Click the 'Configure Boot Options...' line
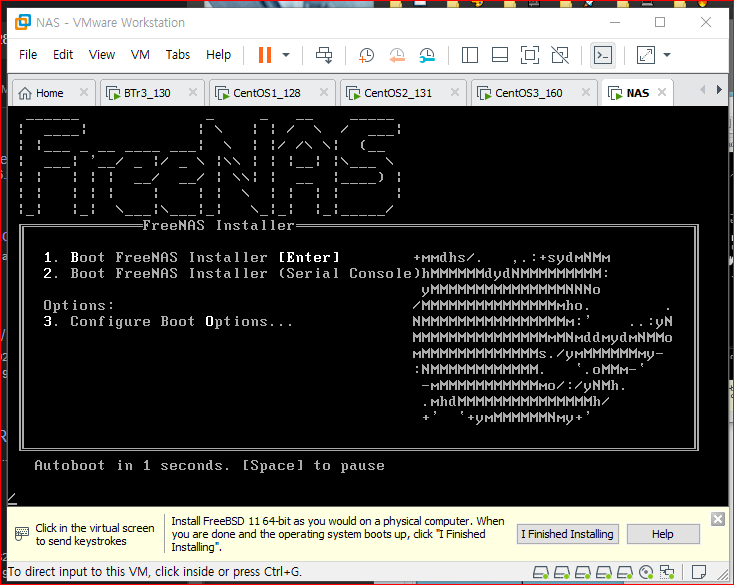The height and width of the screenshot is (585, 734). (x=168, y=322)
